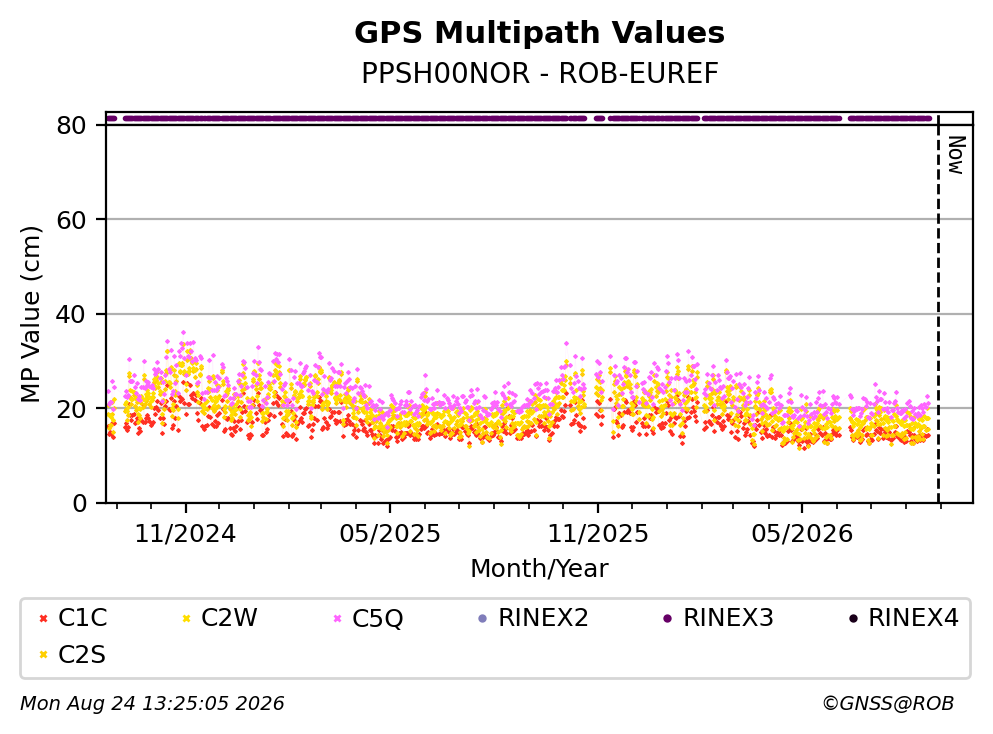Click the C5Q magenta legend marker
Viewport: 993px width, 734px height.
click(x=337, y=618)
